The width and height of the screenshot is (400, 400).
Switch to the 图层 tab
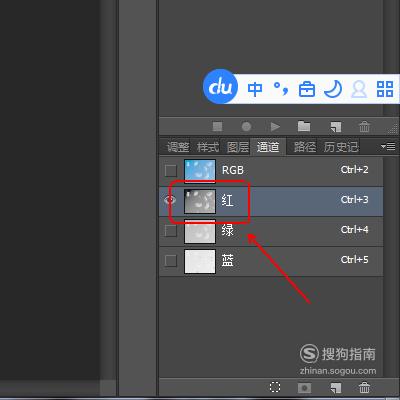coord(237,147)
